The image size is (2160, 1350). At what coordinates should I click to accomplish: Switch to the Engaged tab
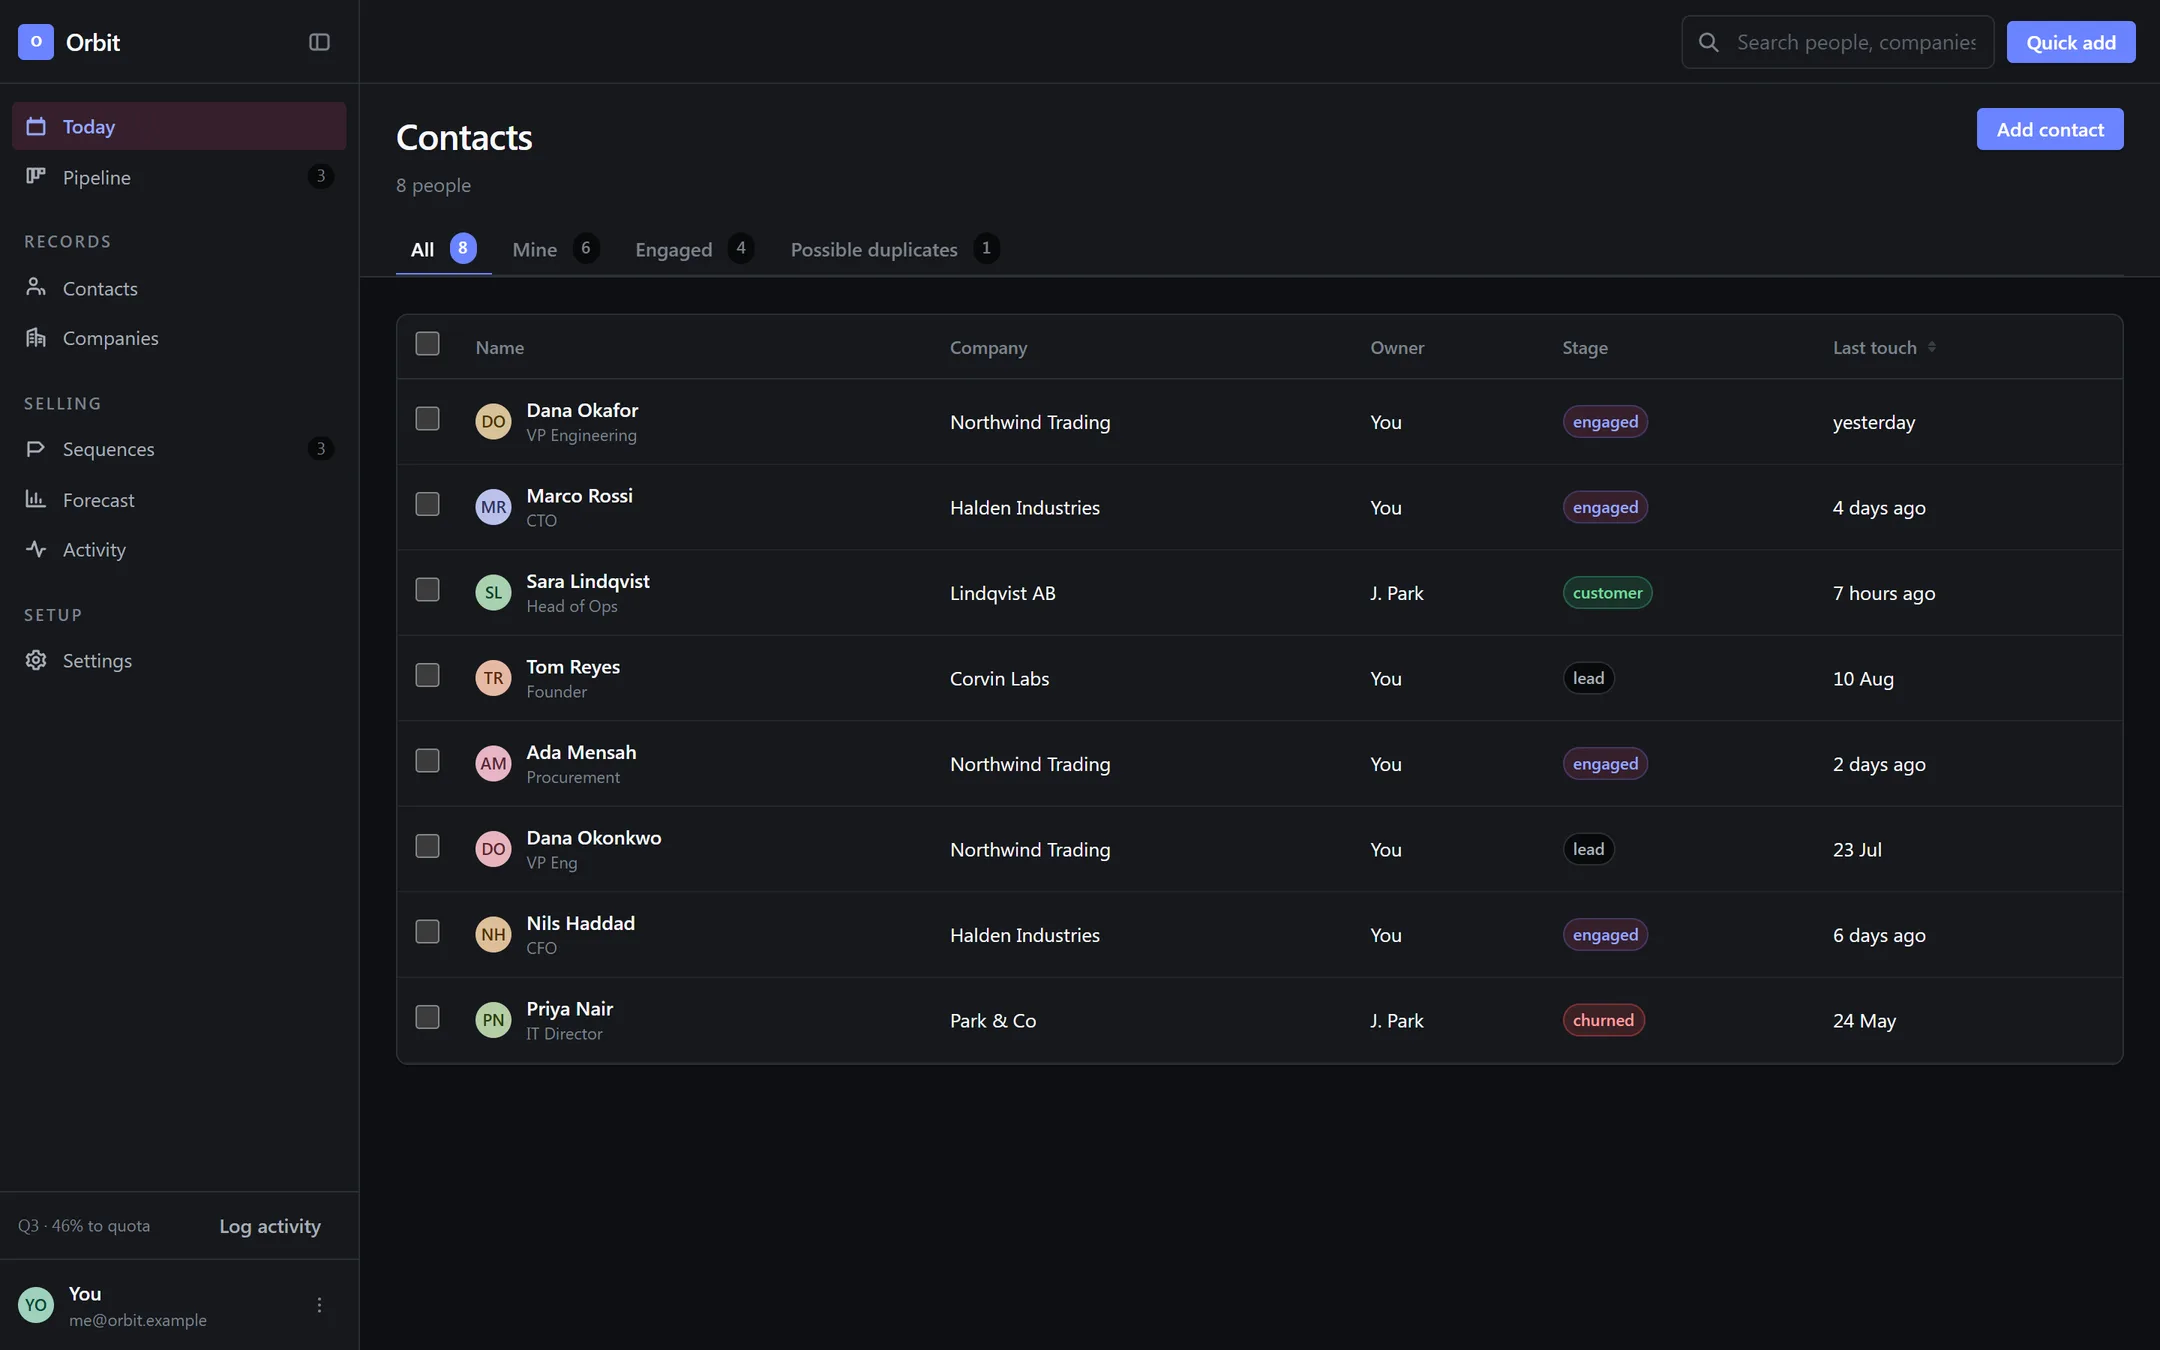coord(694,249)
